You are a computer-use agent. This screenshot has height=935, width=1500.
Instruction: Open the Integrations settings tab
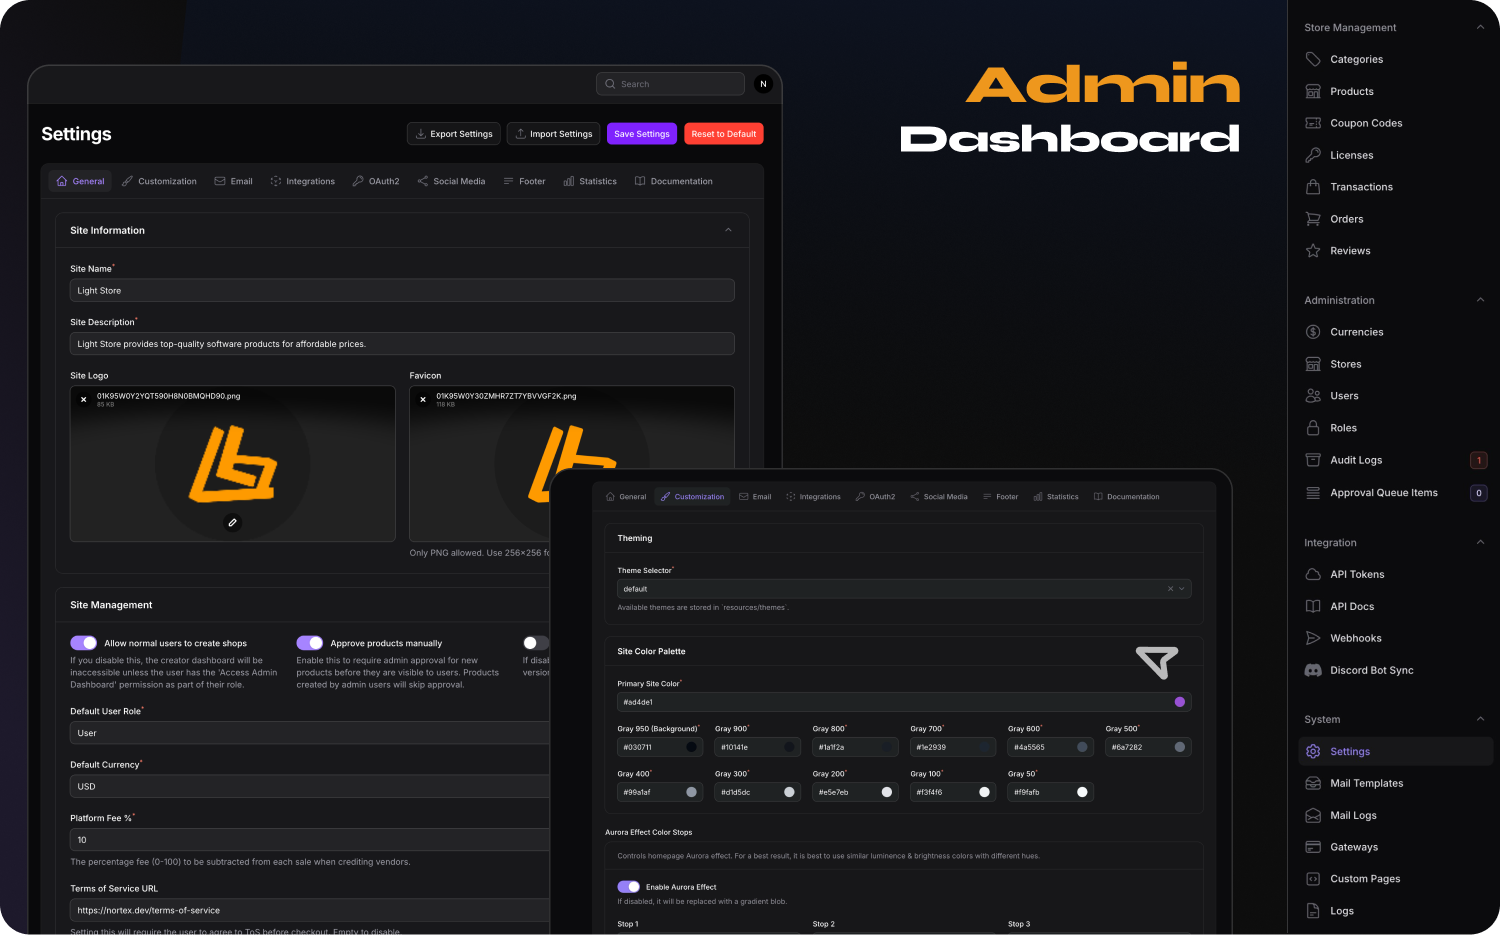[303, 181]
